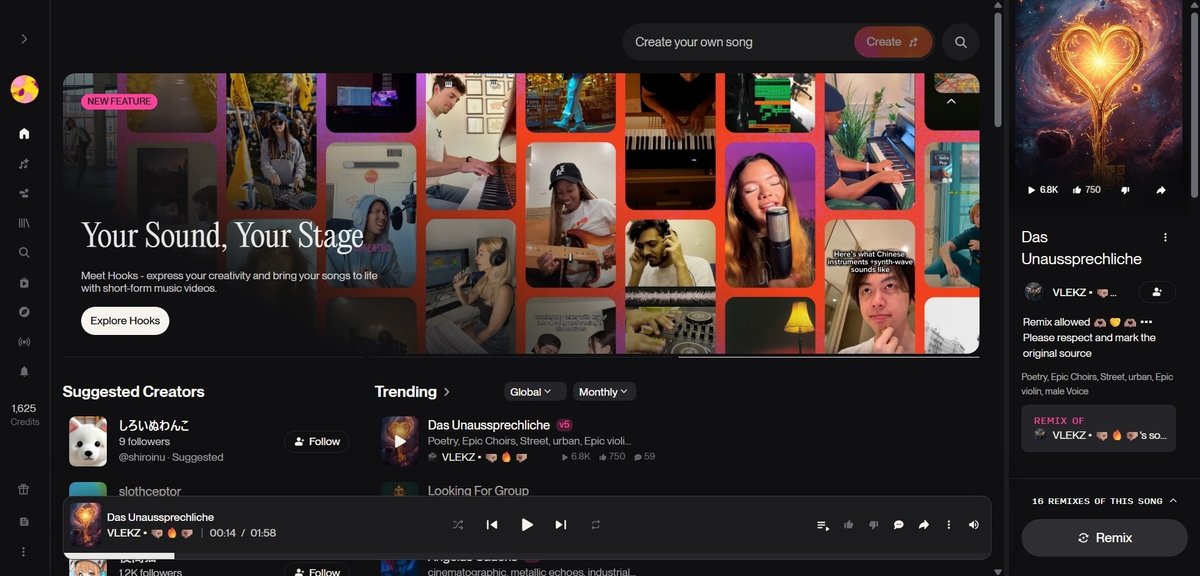Focus the Create your own song input
The image size is (1200, 576).
coord(740,42)
